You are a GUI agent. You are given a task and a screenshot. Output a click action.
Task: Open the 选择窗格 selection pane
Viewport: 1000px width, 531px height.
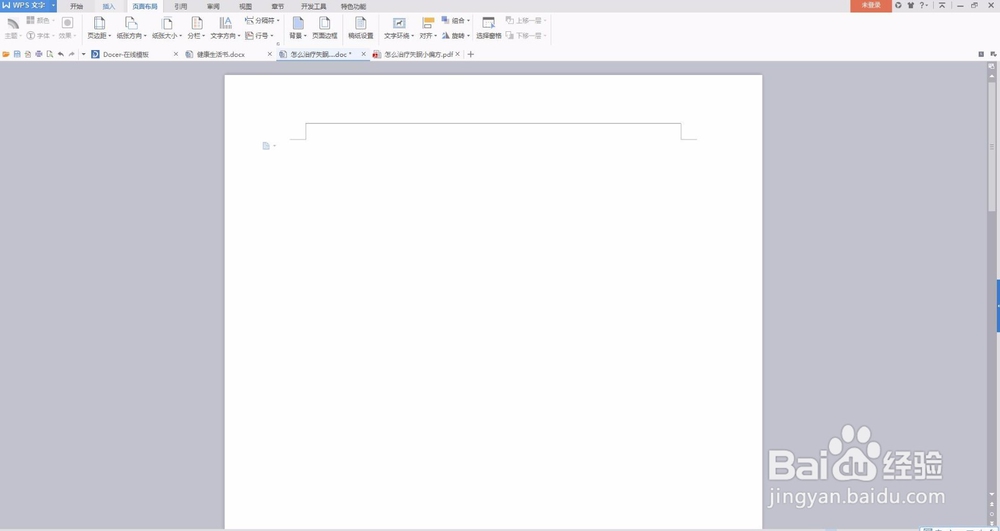pyautogui.click(x=489, y=28)
